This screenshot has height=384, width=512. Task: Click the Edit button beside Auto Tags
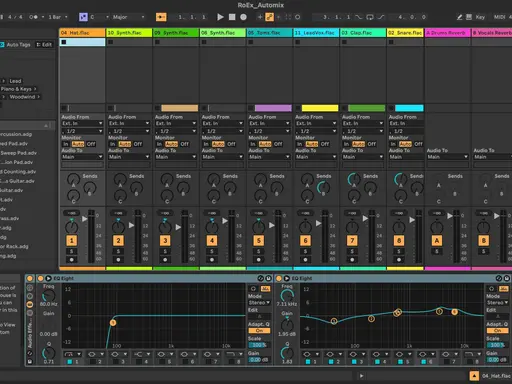click(x=44, y=44)
